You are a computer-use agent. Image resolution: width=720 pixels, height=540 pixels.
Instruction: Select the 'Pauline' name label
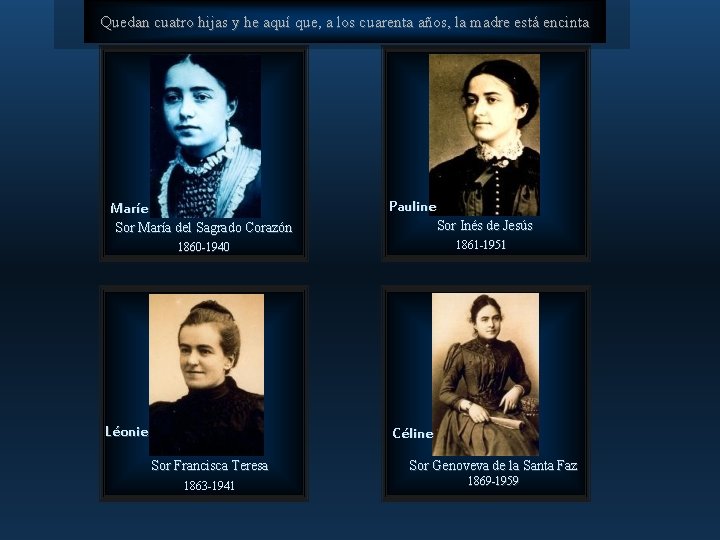412,207
